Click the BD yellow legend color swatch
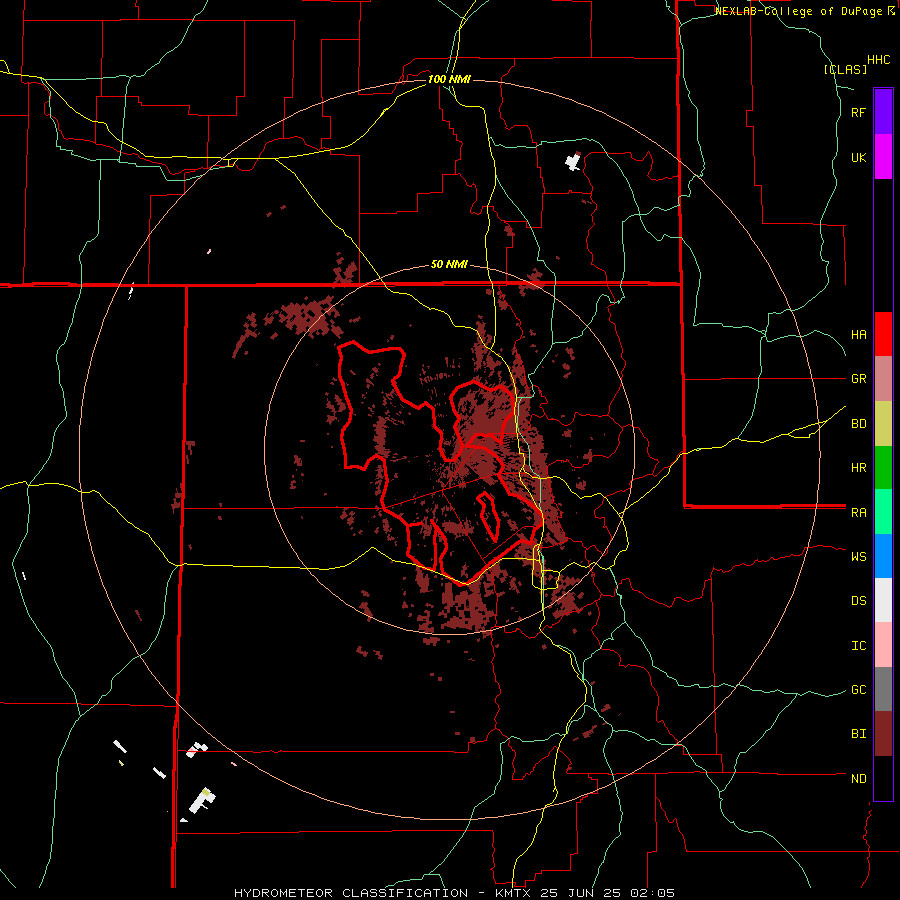The image size is (900, 900). pyautogui.click(x=883, y=423)
